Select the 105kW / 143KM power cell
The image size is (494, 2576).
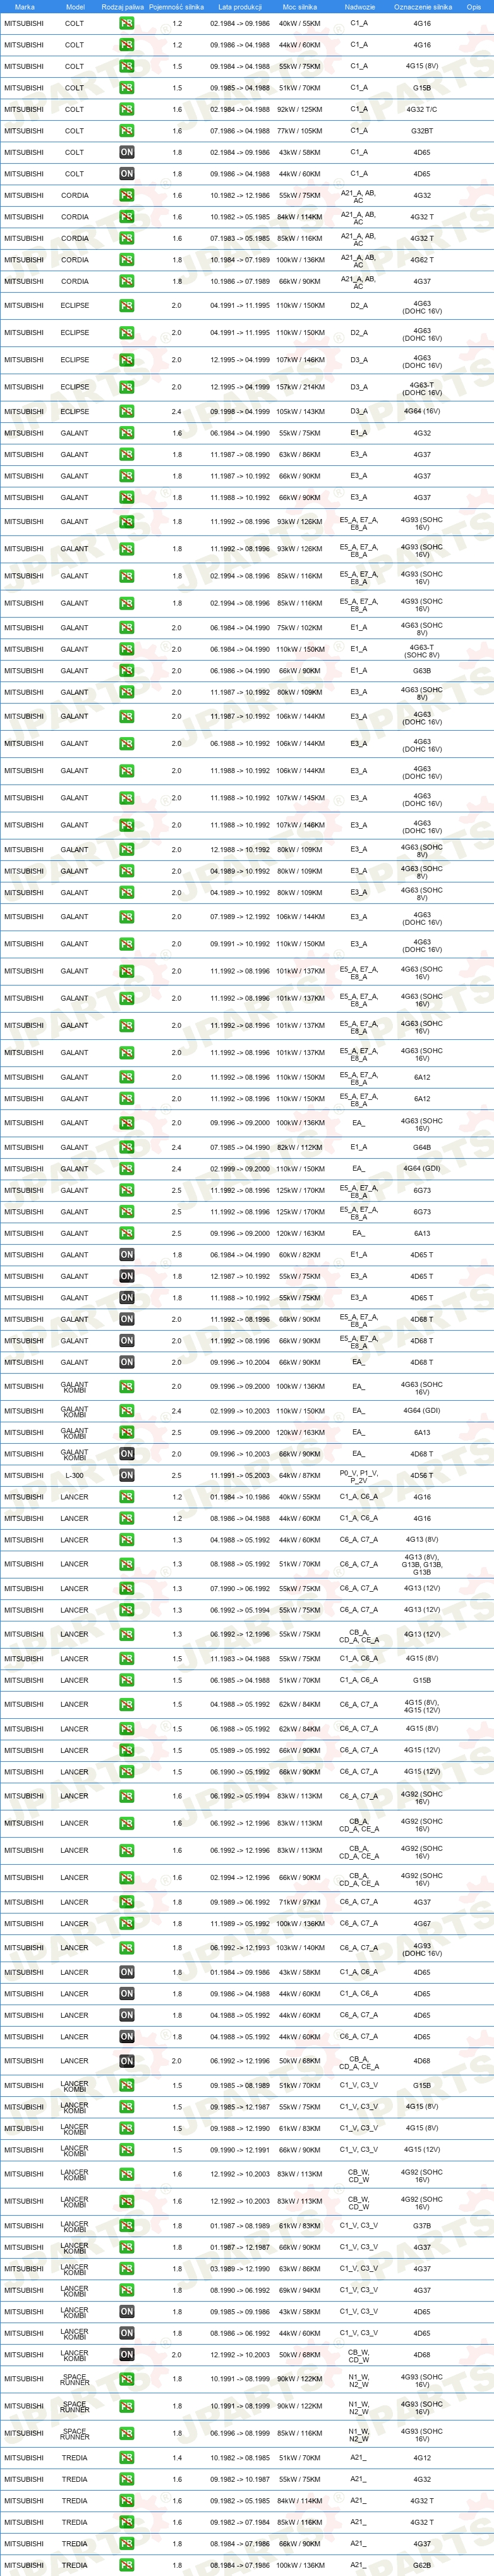[300, 412]
